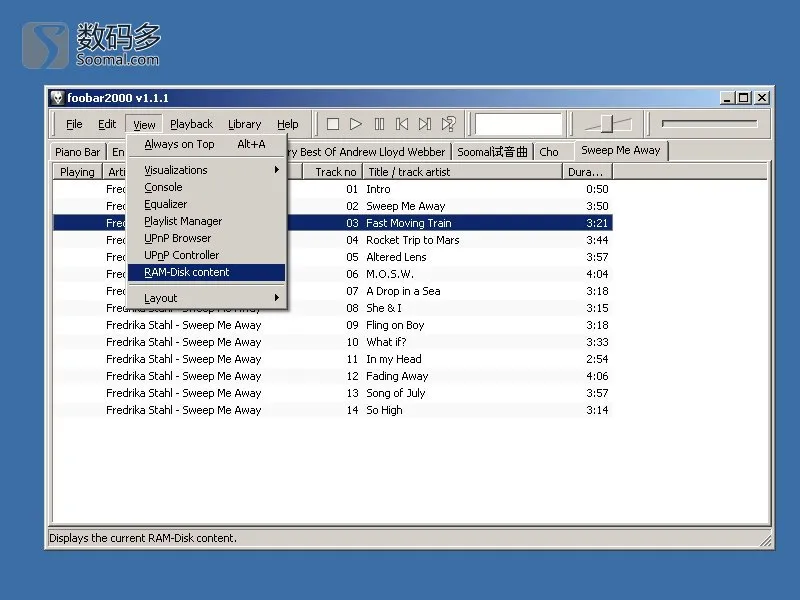The width and height of the screenshot is (800, 600).
Task: Pause playback using the Pause icon
Action: 379,124
